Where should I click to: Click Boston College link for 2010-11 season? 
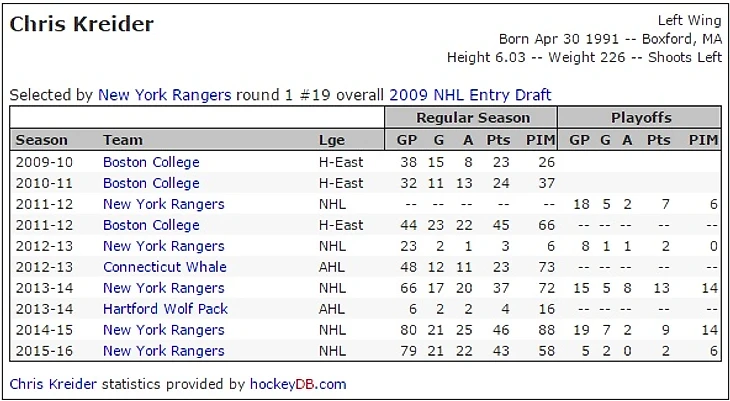point(151,183)
